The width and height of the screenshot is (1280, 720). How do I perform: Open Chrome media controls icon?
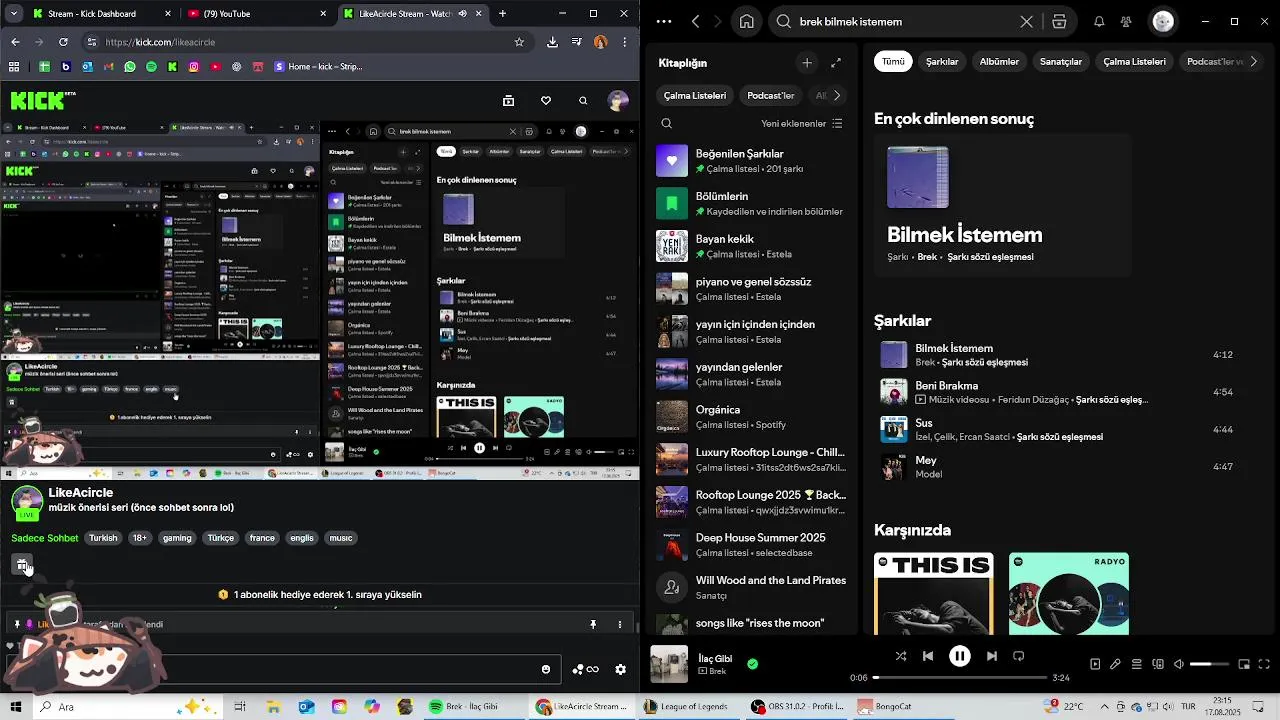(x=577, y=42)
